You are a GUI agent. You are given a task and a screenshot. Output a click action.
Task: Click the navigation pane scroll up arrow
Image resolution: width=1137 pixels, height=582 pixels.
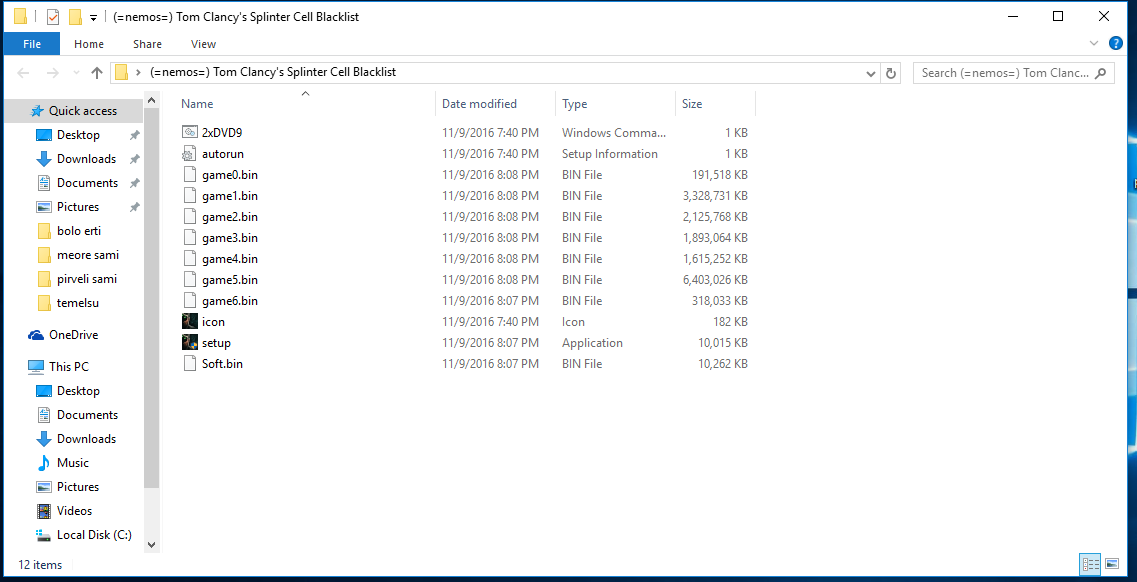151,100
